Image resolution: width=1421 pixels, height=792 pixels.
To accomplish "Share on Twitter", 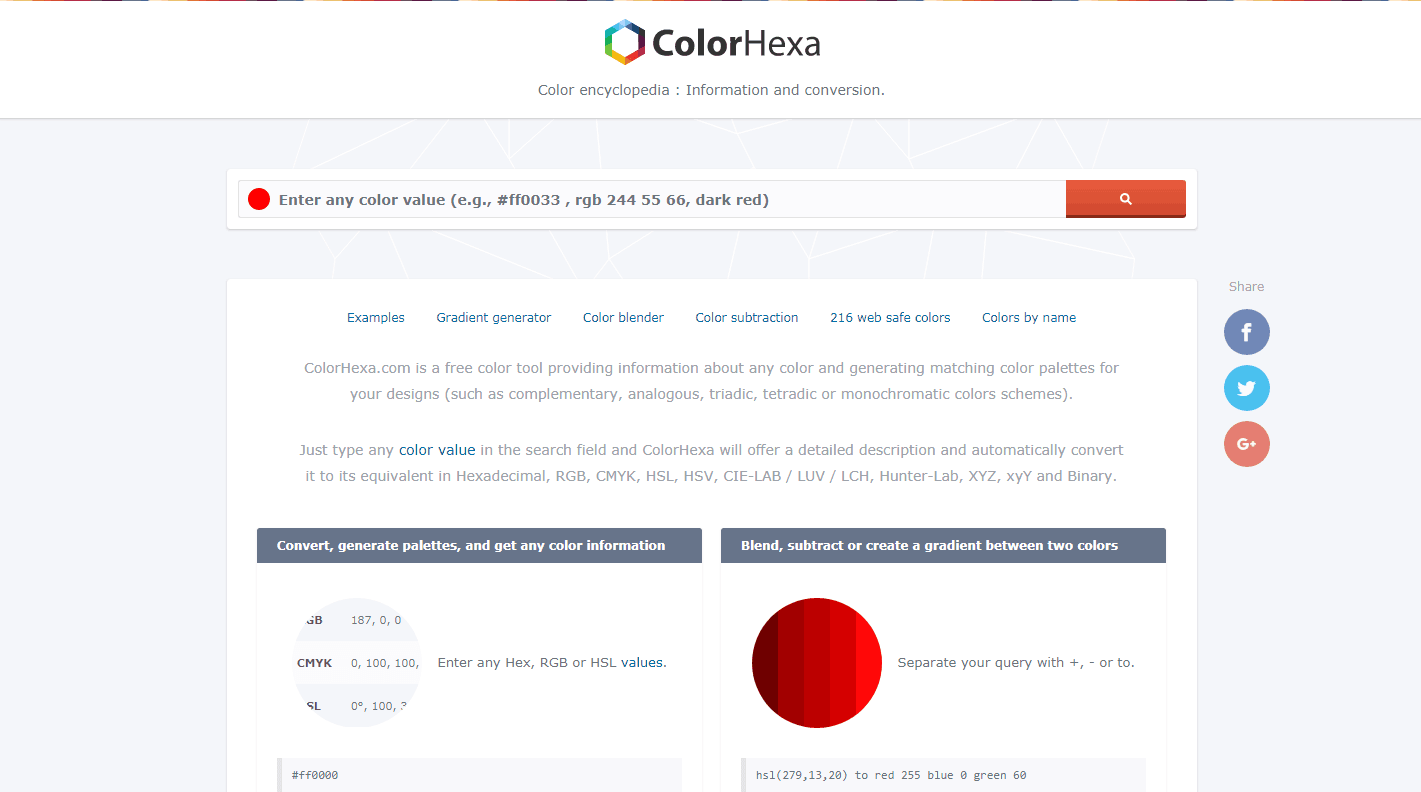I will tap(1246, 388).
